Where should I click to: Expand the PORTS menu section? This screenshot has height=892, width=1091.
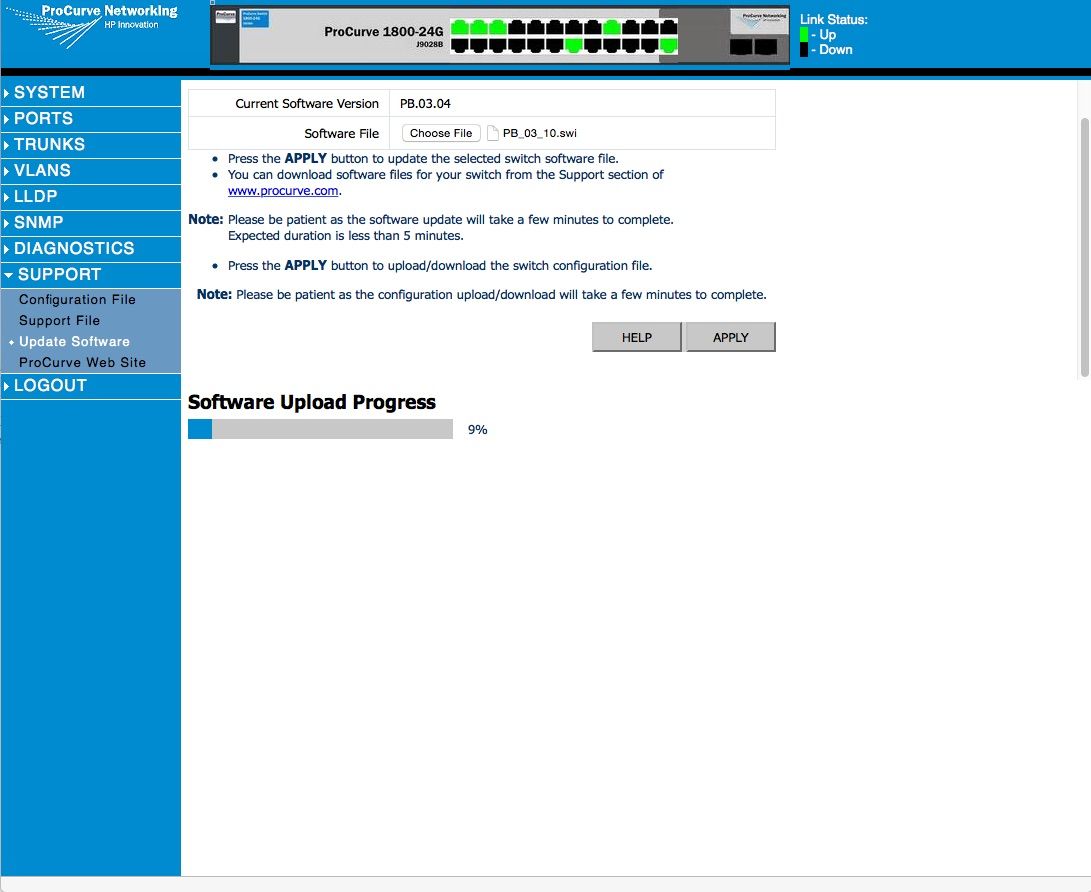pos(90,118)
